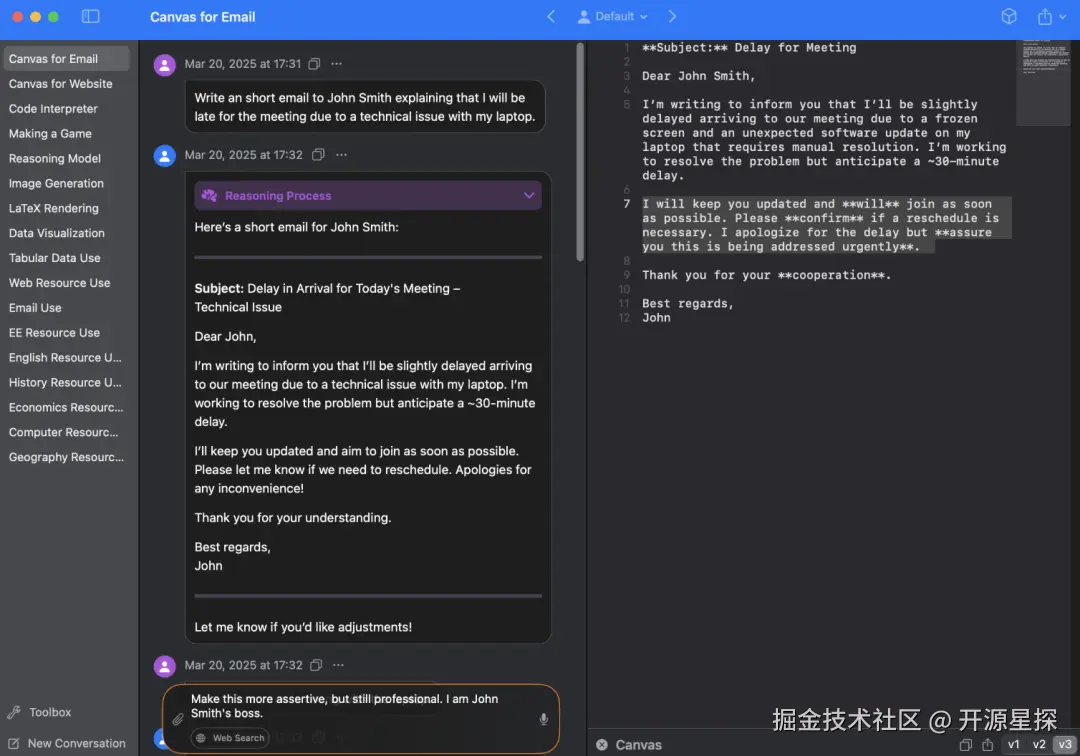Viewport: 1080px width, 756px height.
Task: Click the Toolbox wrench icon in the sidebar
Action: pyautogui.click(x=15, y=712)
